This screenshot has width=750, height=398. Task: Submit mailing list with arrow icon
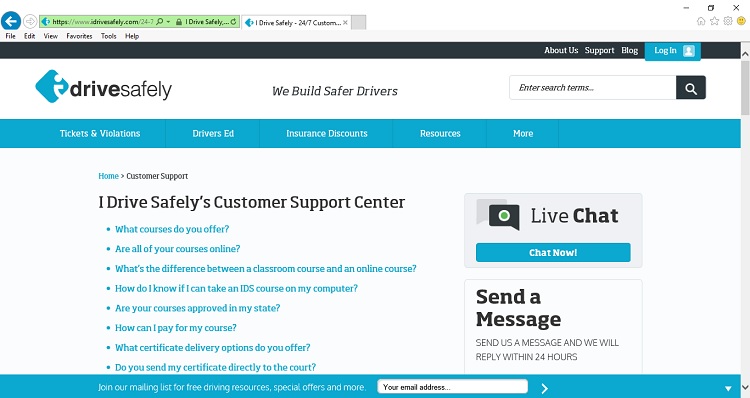[544, 388]
